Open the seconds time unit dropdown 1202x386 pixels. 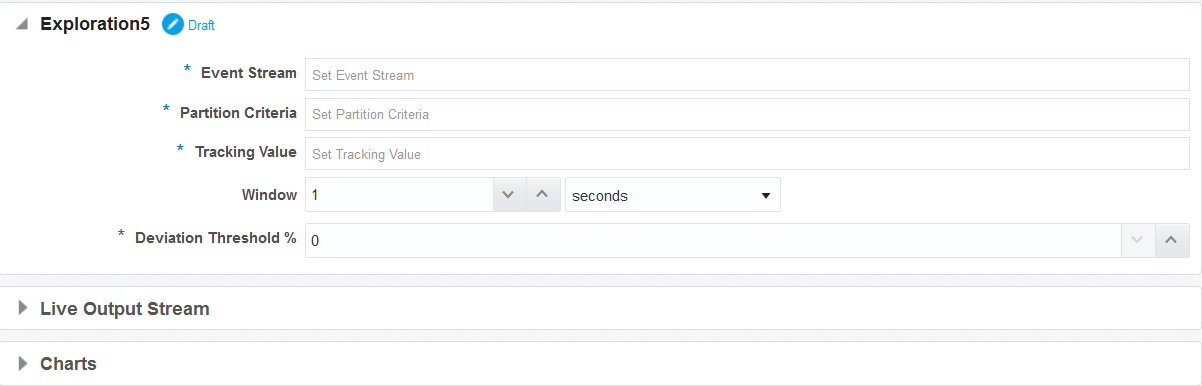673,196
